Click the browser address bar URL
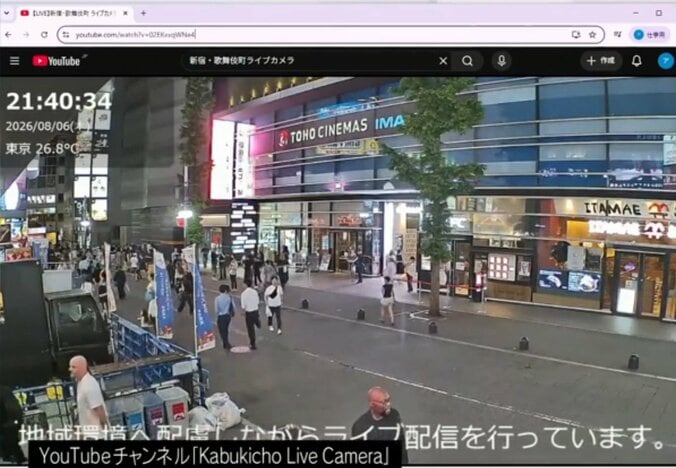Image resolution: width=676 pixels, height=468 pixels. click(135, 34)
